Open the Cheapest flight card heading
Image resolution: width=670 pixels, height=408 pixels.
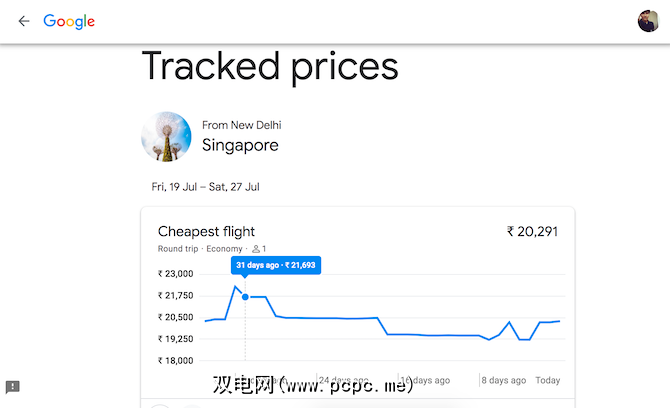coord(206,232)
